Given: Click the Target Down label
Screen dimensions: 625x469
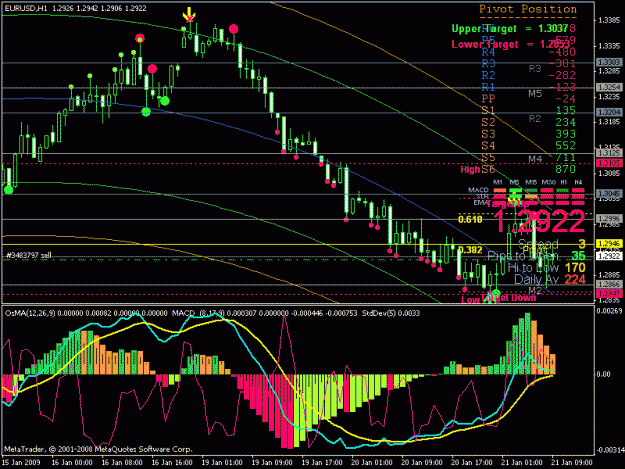Looking at the screenshot, I should [509, 298].
